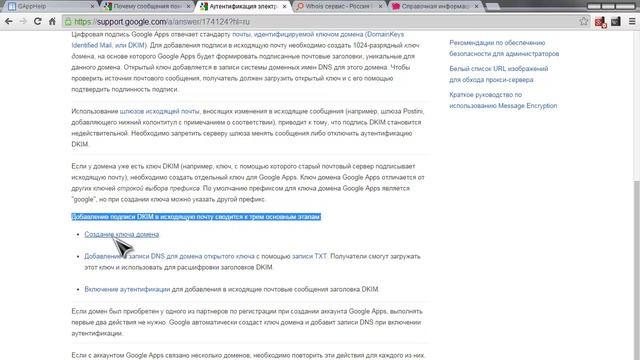This screenshot has width=640, height=360.
Task: Click the support.google.com address bar
Action: click(327, 22)
